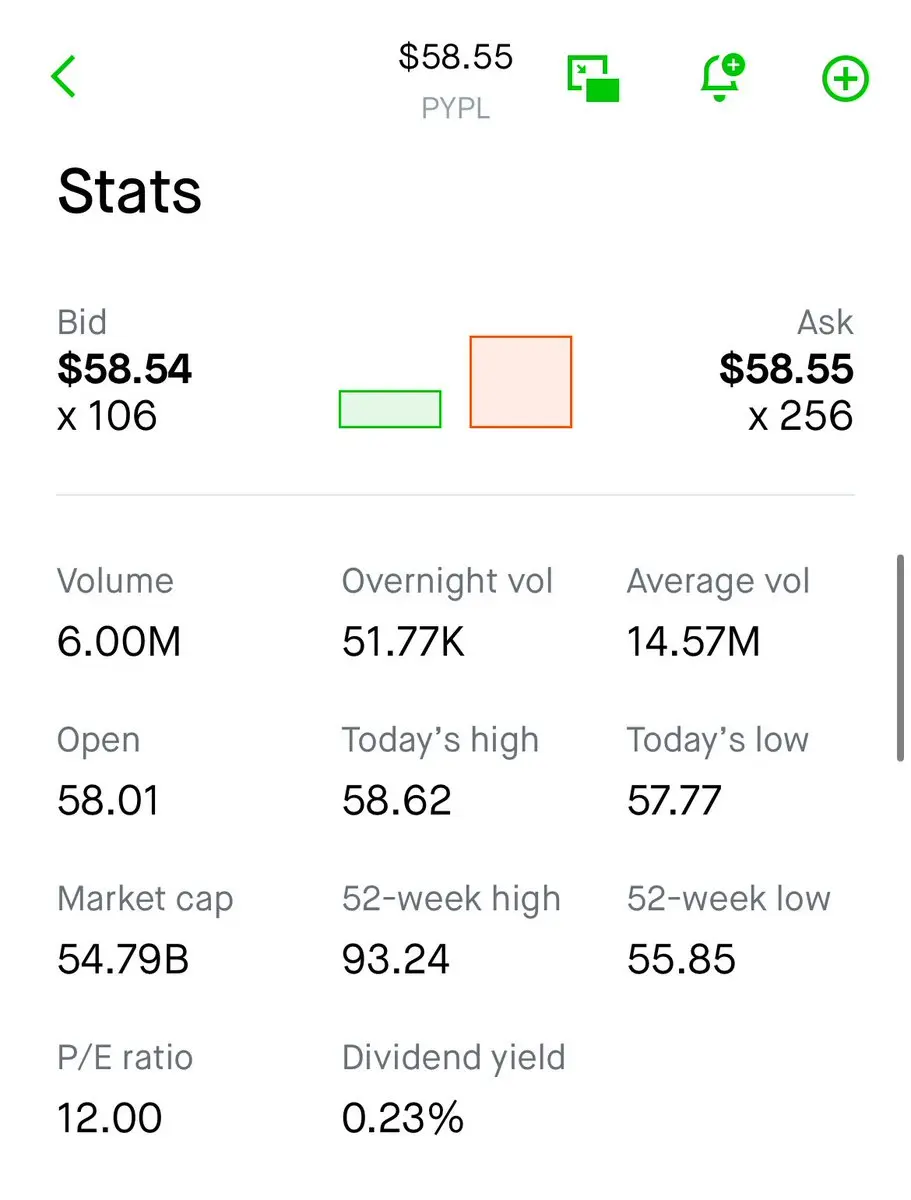
Task: Tap the 52-week low value
Action: [x=681, y=960]
